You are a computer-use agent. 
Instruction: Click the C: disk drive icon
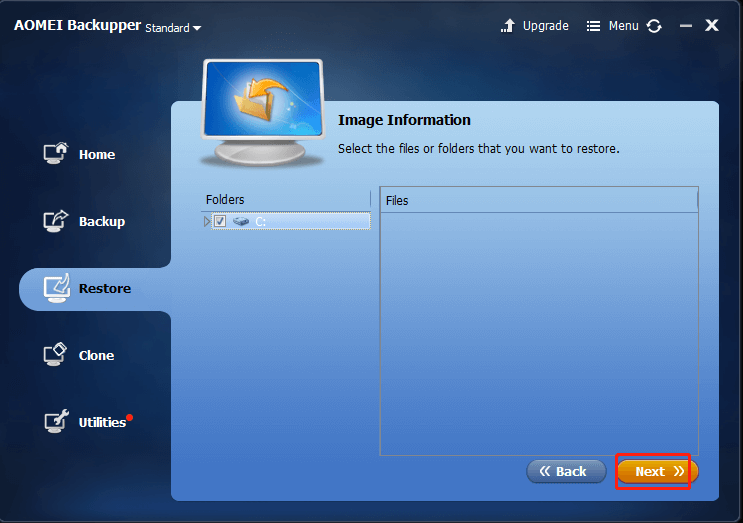pyautogui.click(x=241, y=221)
